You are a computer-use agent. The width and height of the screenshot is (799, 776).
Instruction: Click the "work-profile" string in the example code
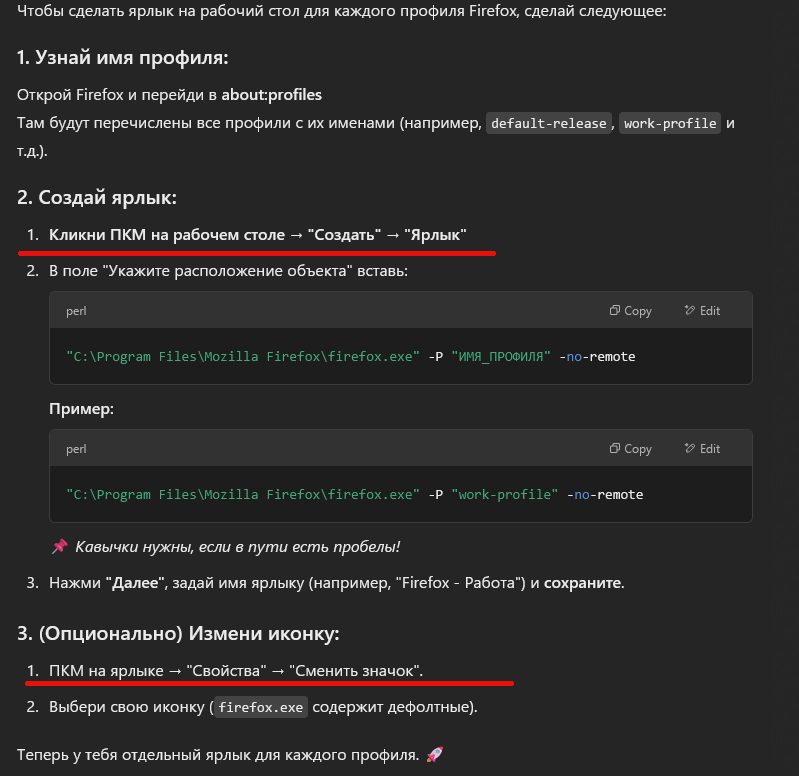click(x=504, y=495)
